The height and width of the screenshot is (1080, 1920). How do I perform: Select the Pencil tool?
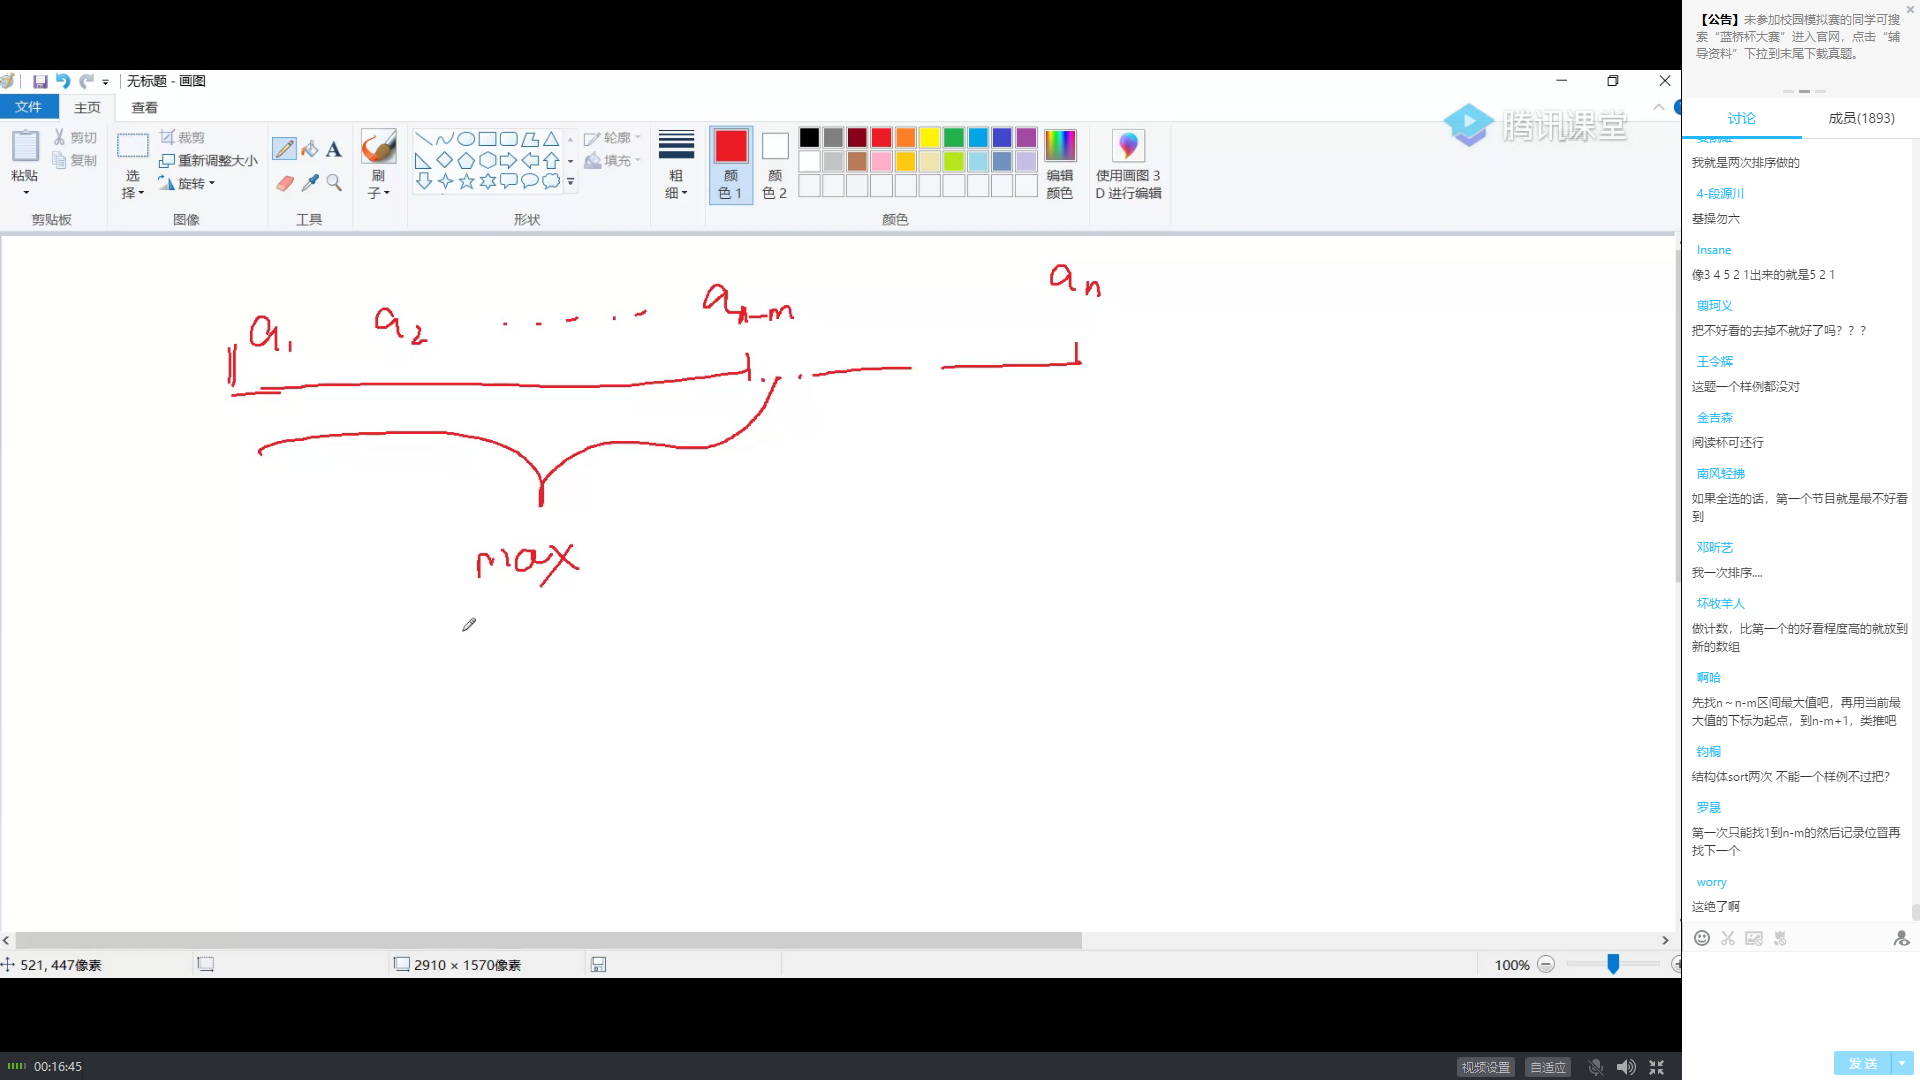(284, 149)
